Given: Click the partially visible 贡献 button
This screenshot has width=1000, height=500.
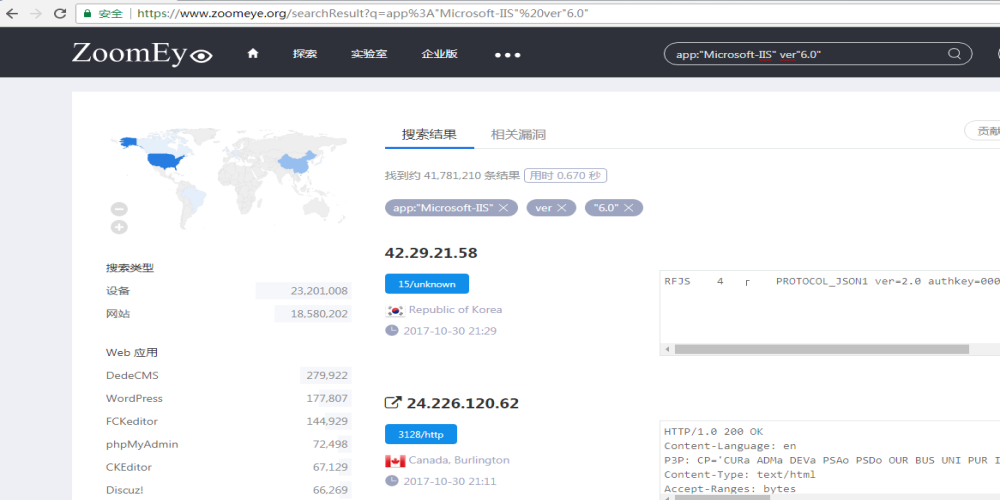Looking at the screenshot, I should pos(982,131).
